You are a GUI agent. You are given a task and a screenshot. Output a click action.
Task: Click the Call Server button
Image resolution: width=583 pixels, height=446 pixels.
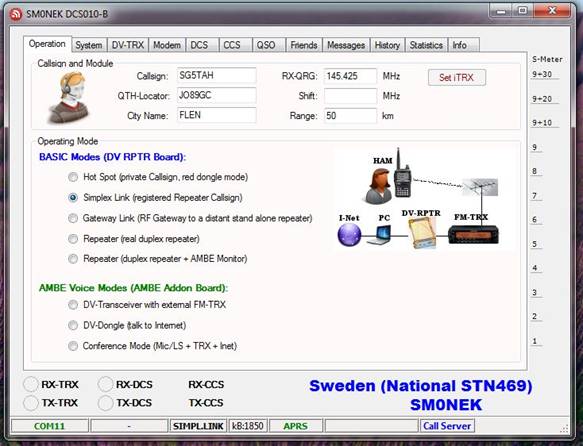point(447,426)
